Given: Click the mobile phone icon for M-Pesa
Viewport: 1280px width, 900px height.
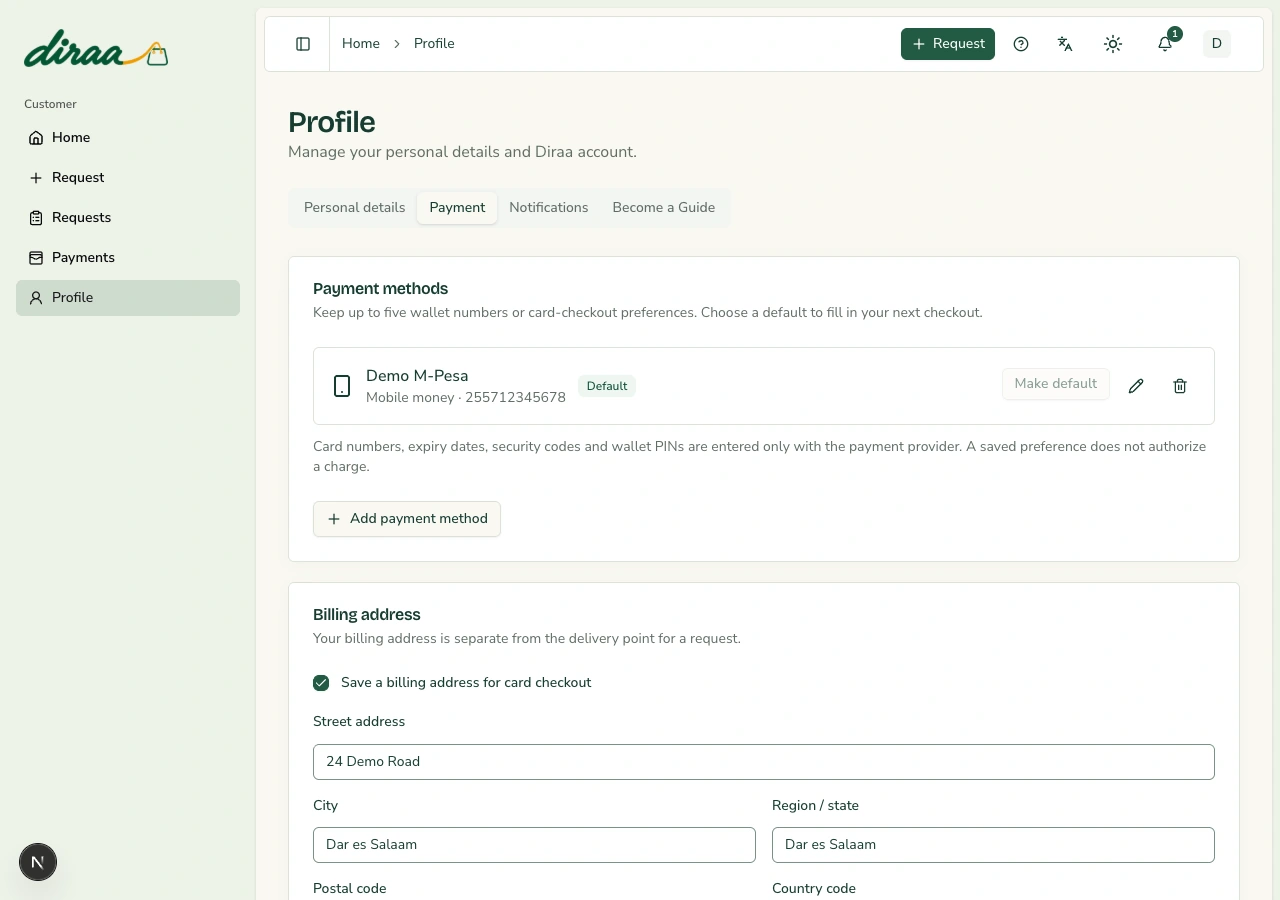Looking at the screenshot, I should 342,386.
